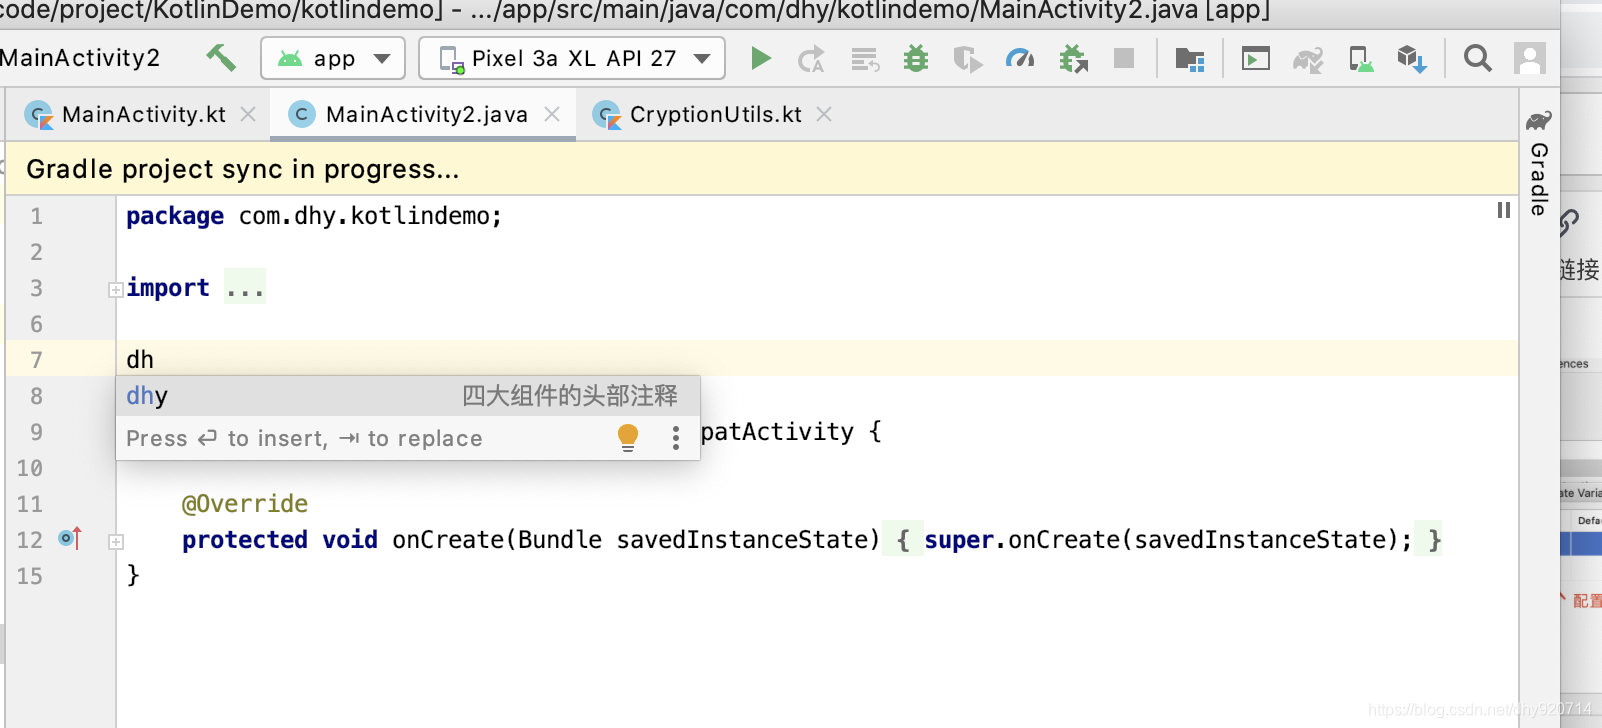Image resolution: width=1602 pixels, height=728 pixels.
Task: Click the pause inspection icon in editor corner
Action: pos(1503,210)
